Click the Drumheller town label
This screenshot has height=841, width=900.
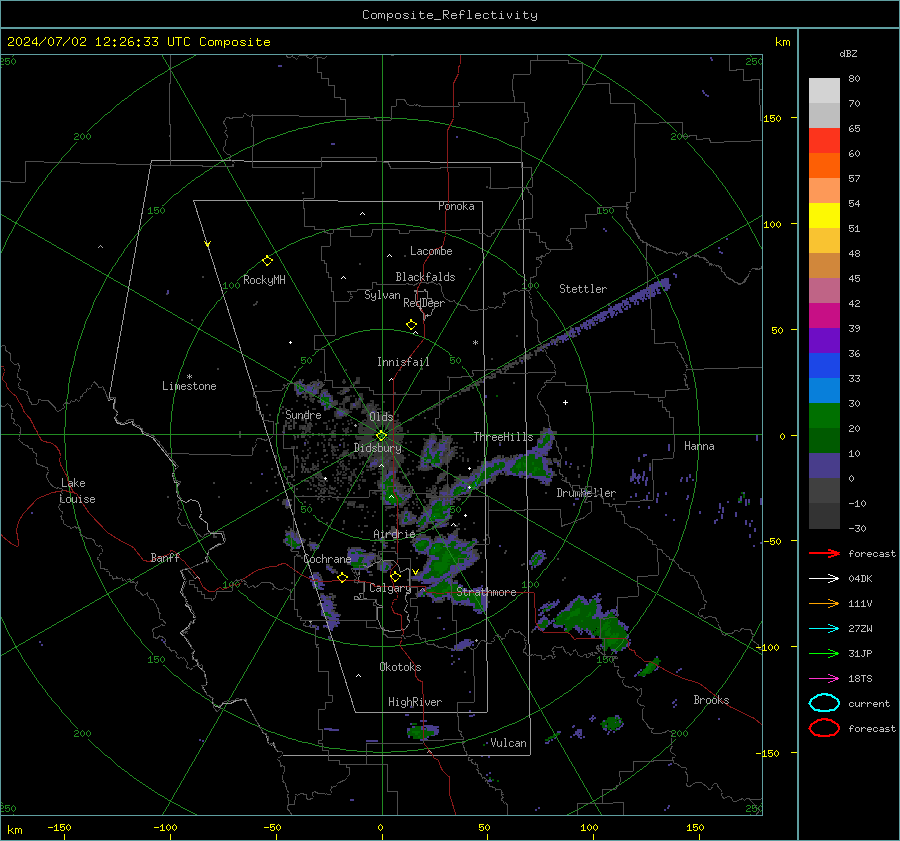pyautogui.click(x=586, y=493)
